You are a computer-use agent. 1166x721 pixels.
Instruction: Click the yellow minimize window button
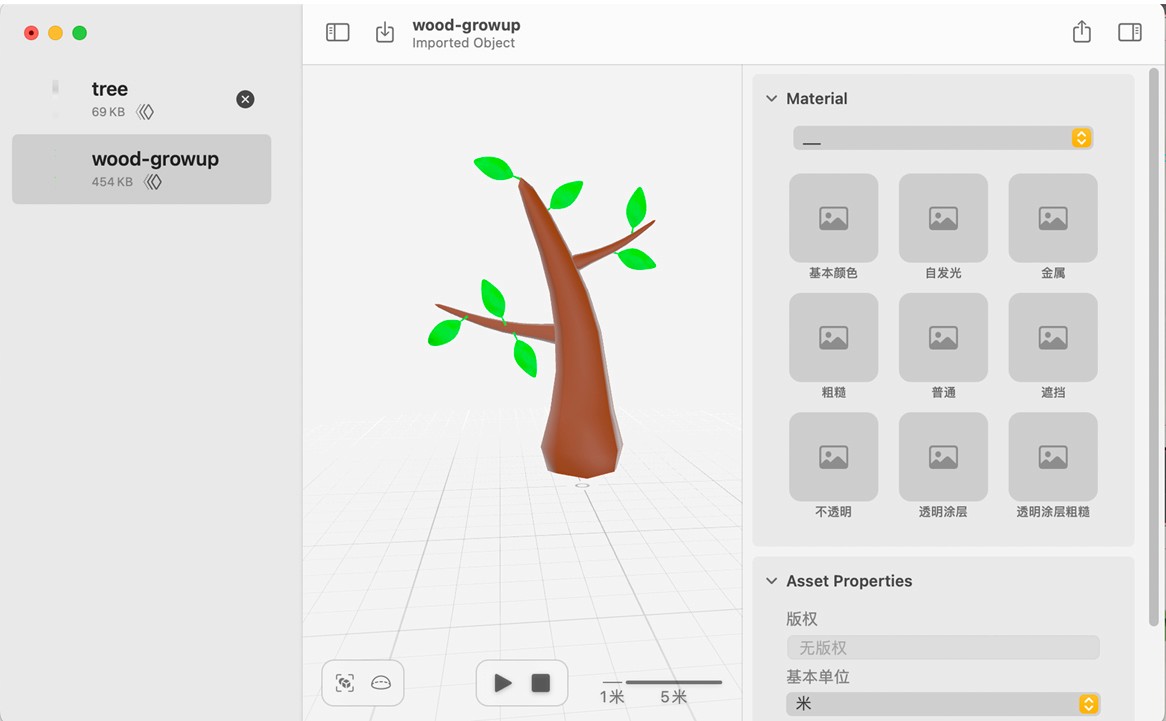coord(55,33)
